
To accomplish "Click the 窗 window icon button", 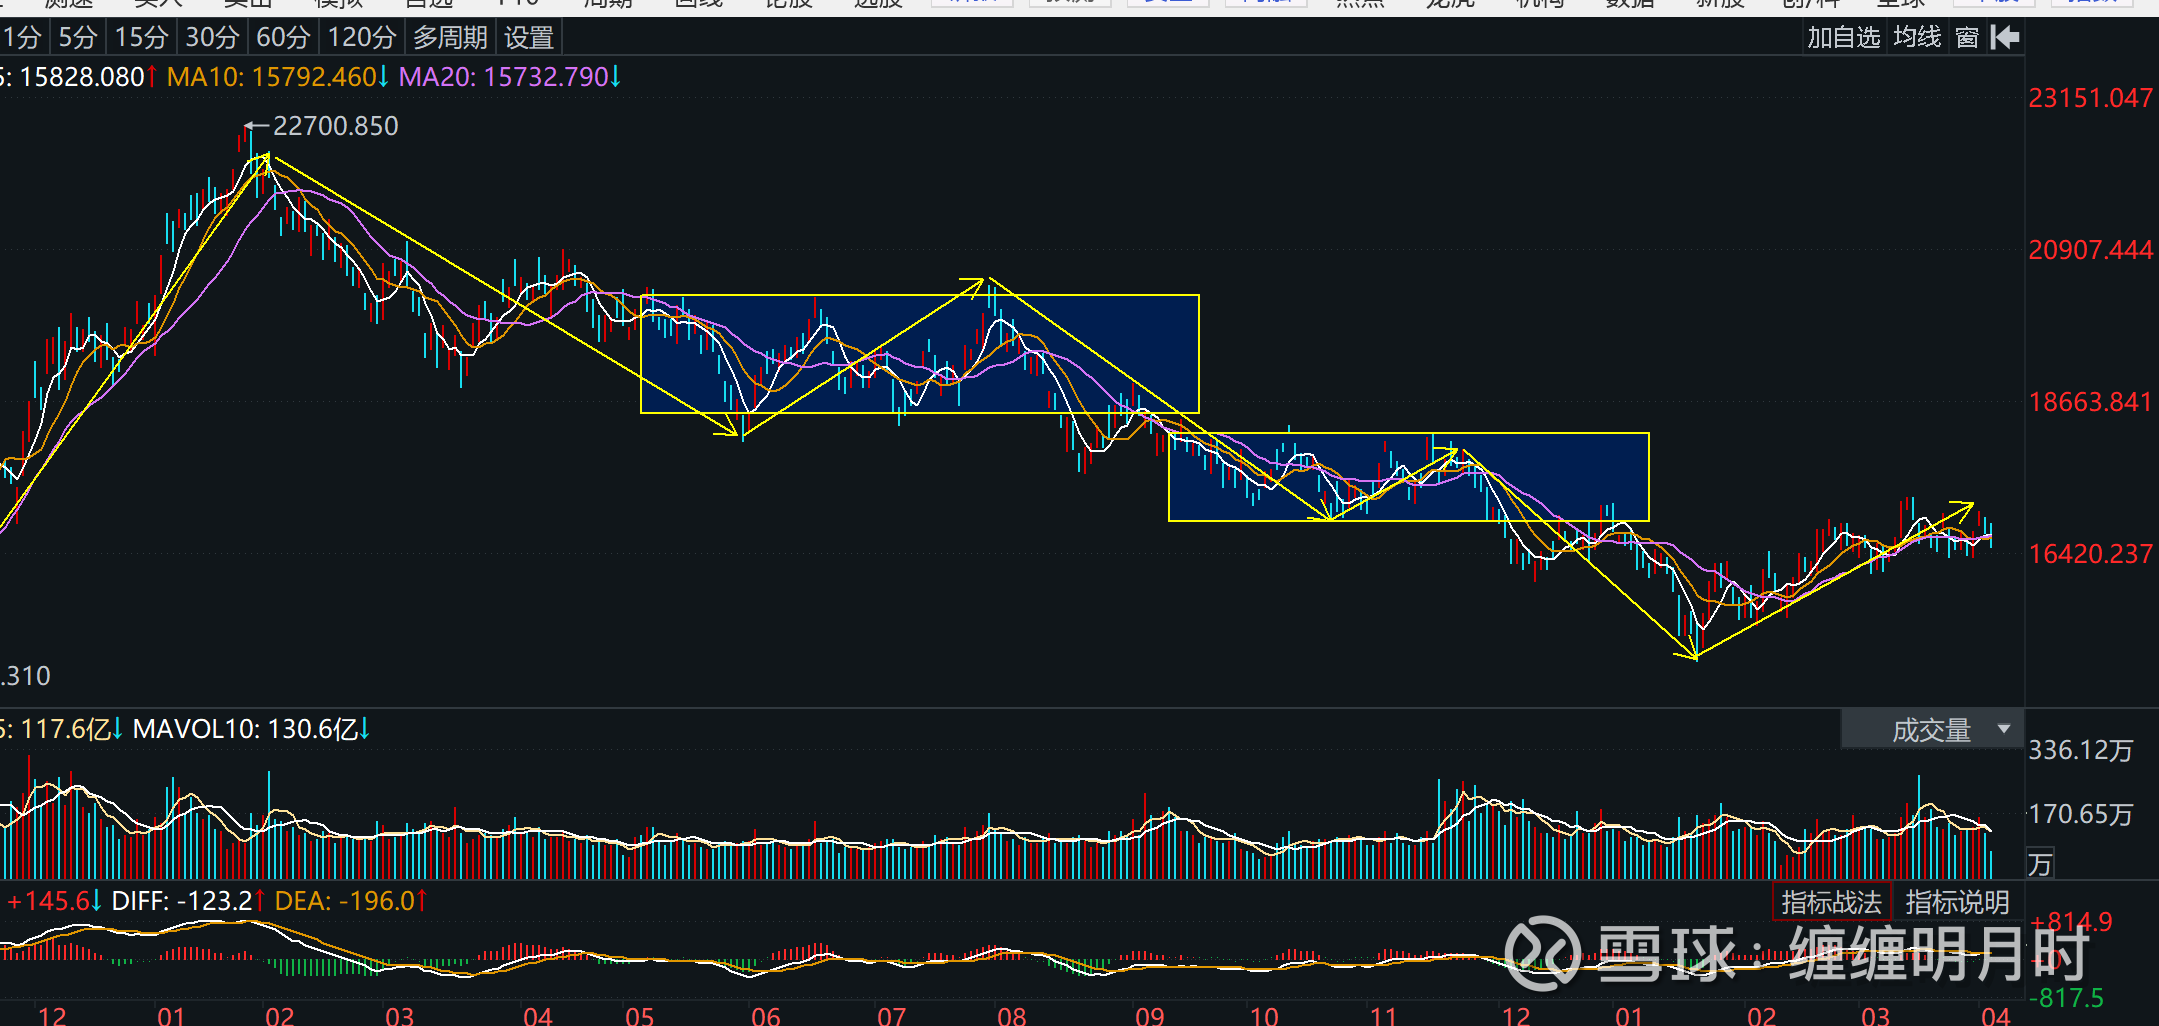I will click(x=1967, y=38).
